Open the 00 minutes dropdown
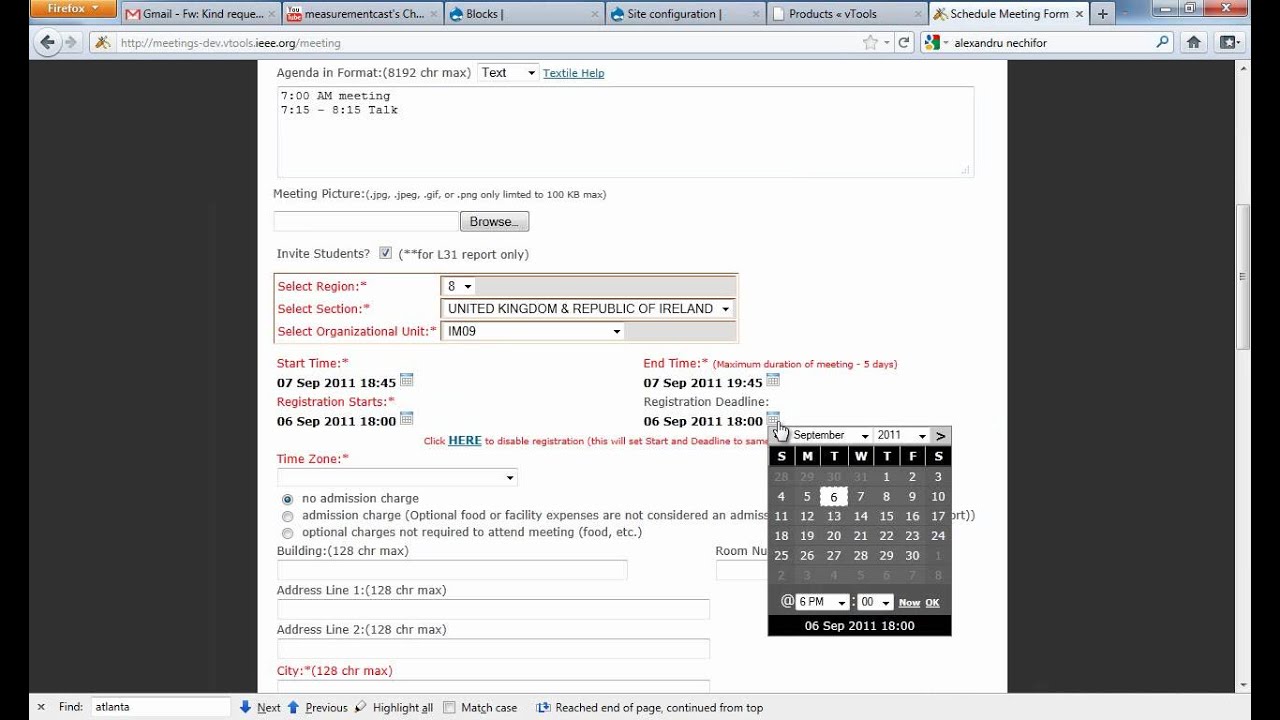This screenshot has width=1280, height=720. coord(874,602)
